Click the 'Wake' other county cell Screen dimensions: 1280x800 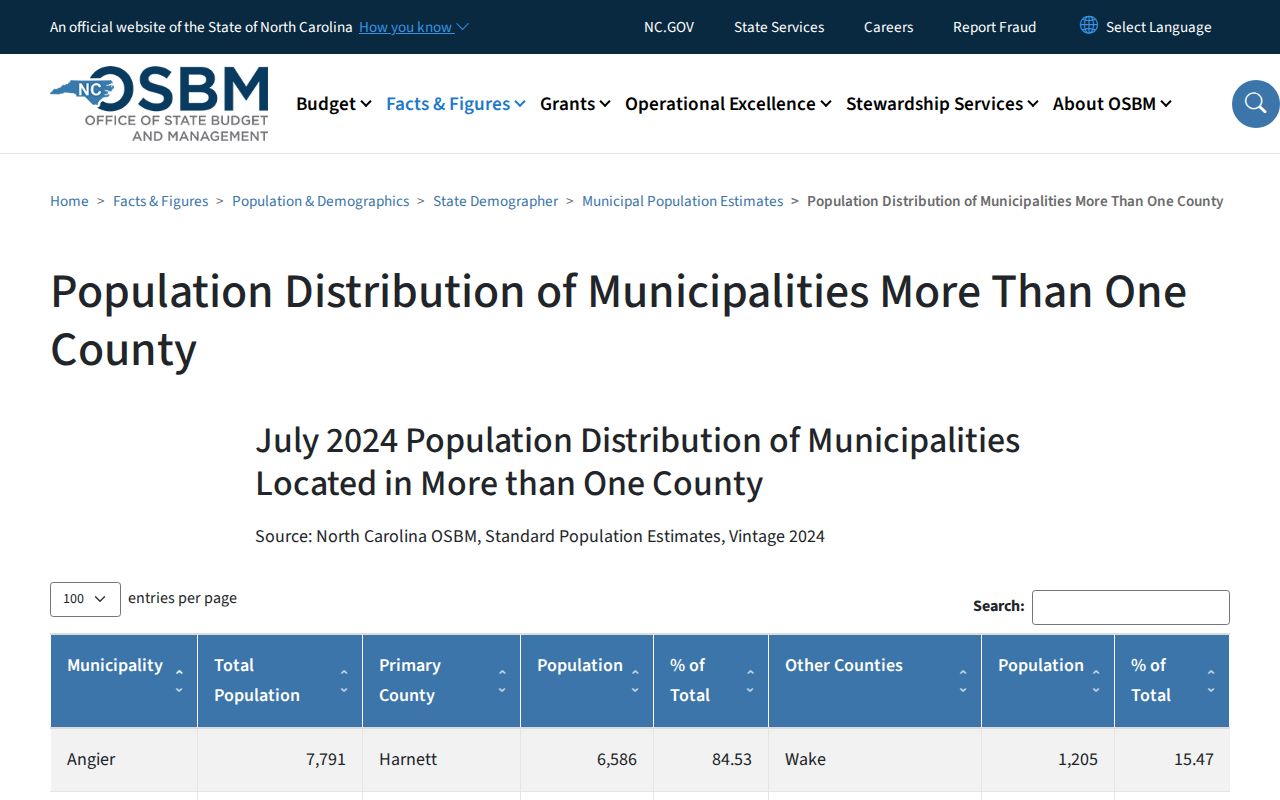875,759
